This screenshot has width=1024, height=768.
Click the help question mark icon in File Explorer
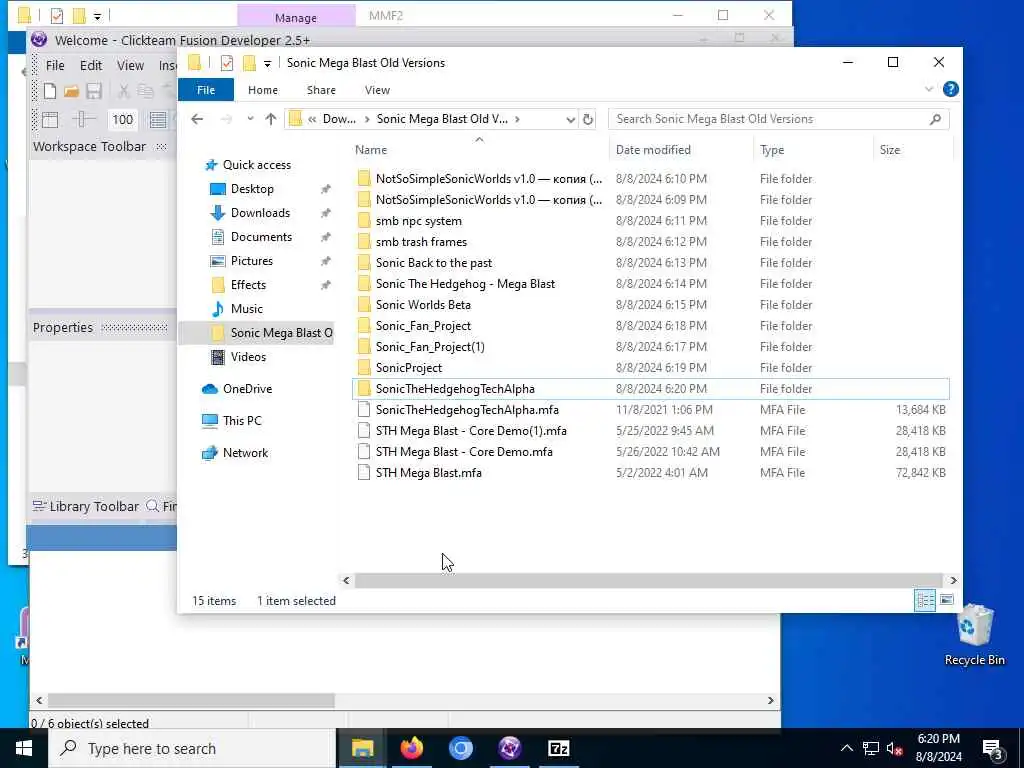(x=951, y=89)
